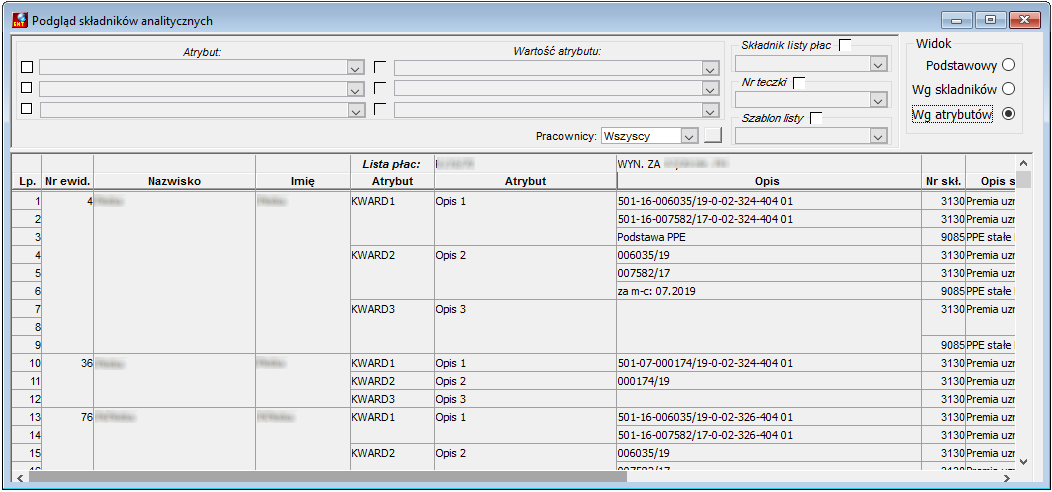Select the za m-c: 07.2019 cell

(x=769, y=291)
